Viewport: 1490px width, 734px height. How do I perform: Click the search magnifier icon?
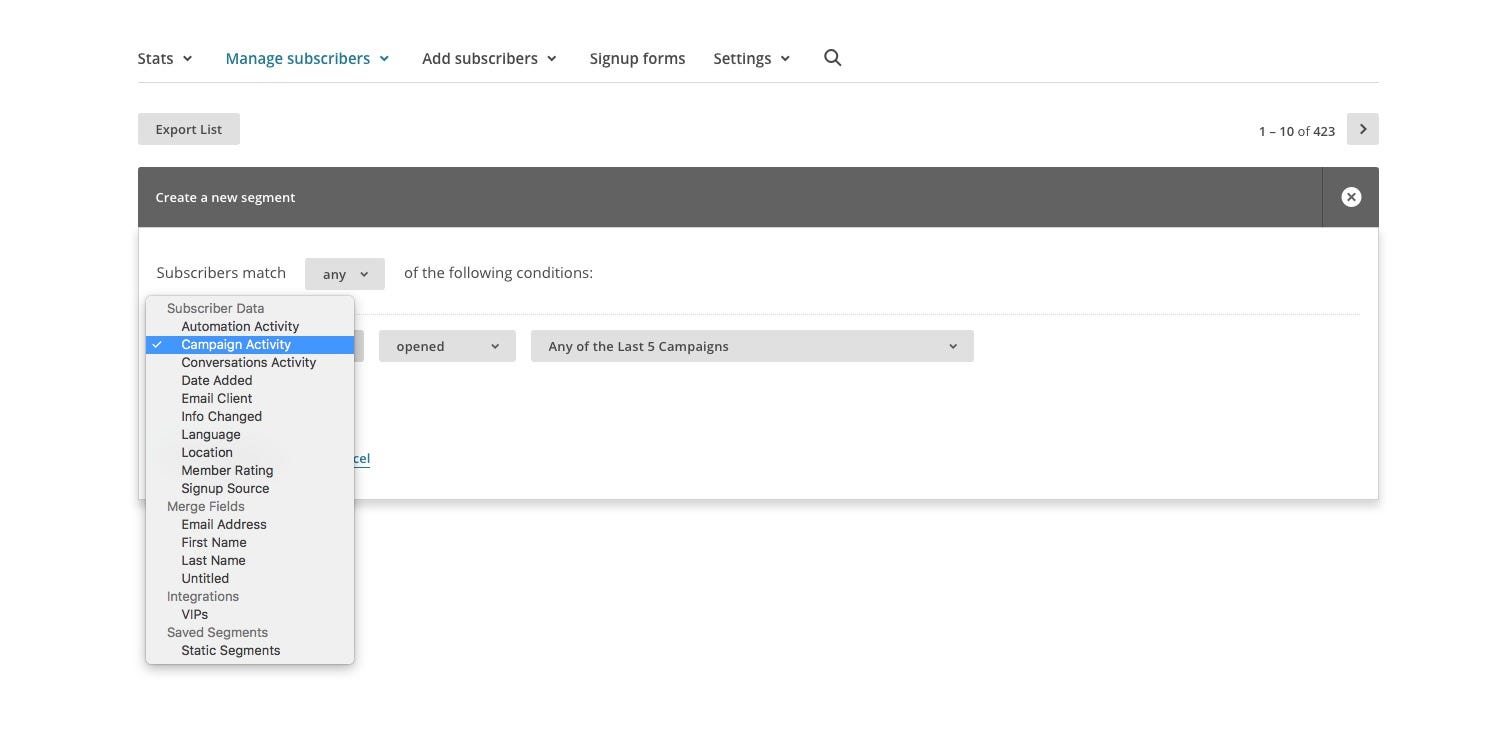pyautogui.click(x=832, y=58)
